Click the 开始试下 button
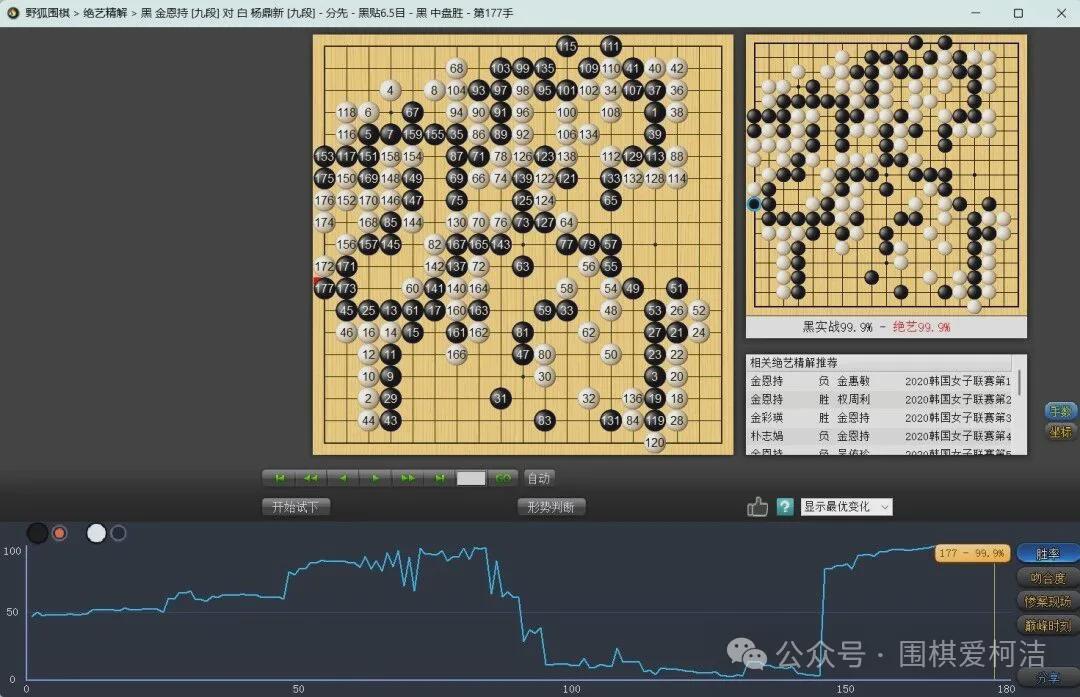The height and width of the screenshot is (697, 1080). click(x=295, y=507)
